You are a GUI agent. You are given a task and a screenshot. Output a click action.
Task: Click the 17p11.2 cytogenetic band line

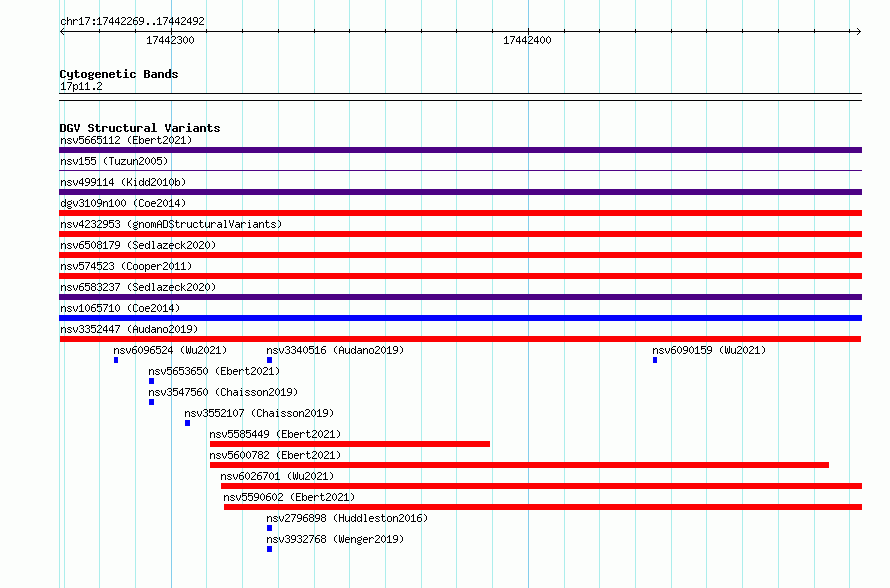(x=460, y=97)
